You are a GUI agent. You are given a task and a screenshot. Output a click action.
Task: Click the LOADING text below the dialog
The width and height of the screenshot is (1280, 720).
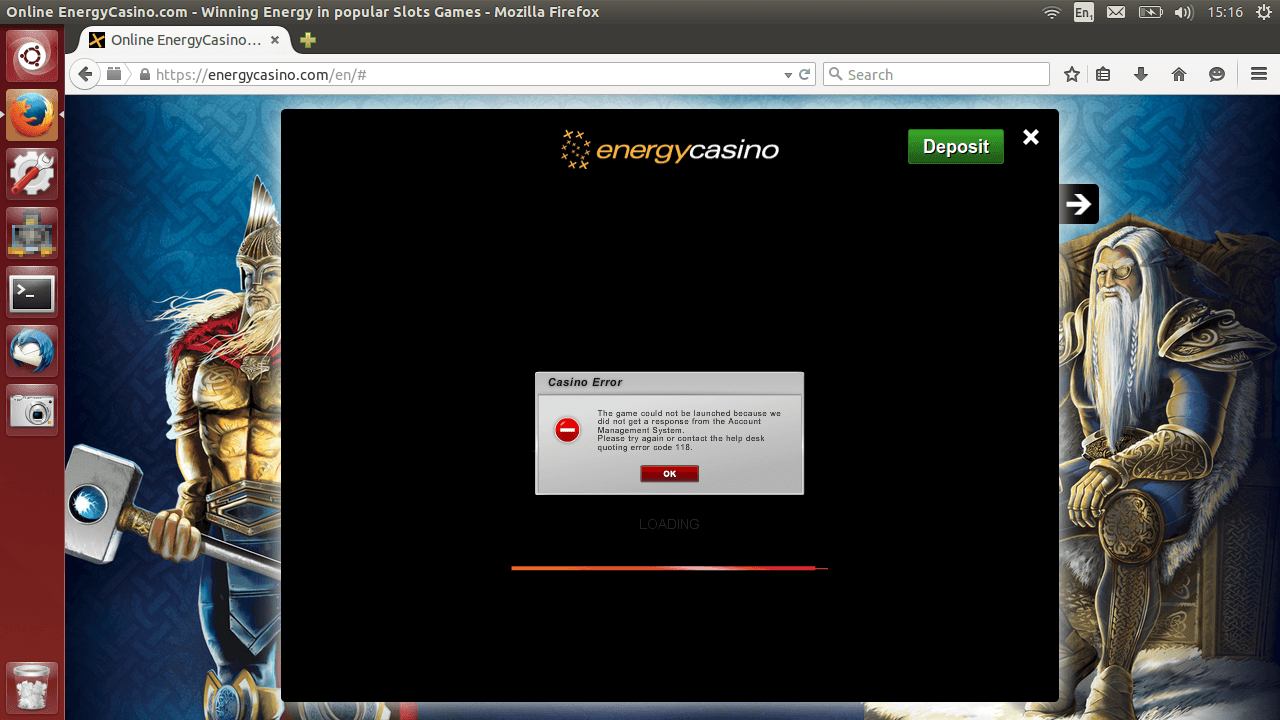(x=669, y=524)
